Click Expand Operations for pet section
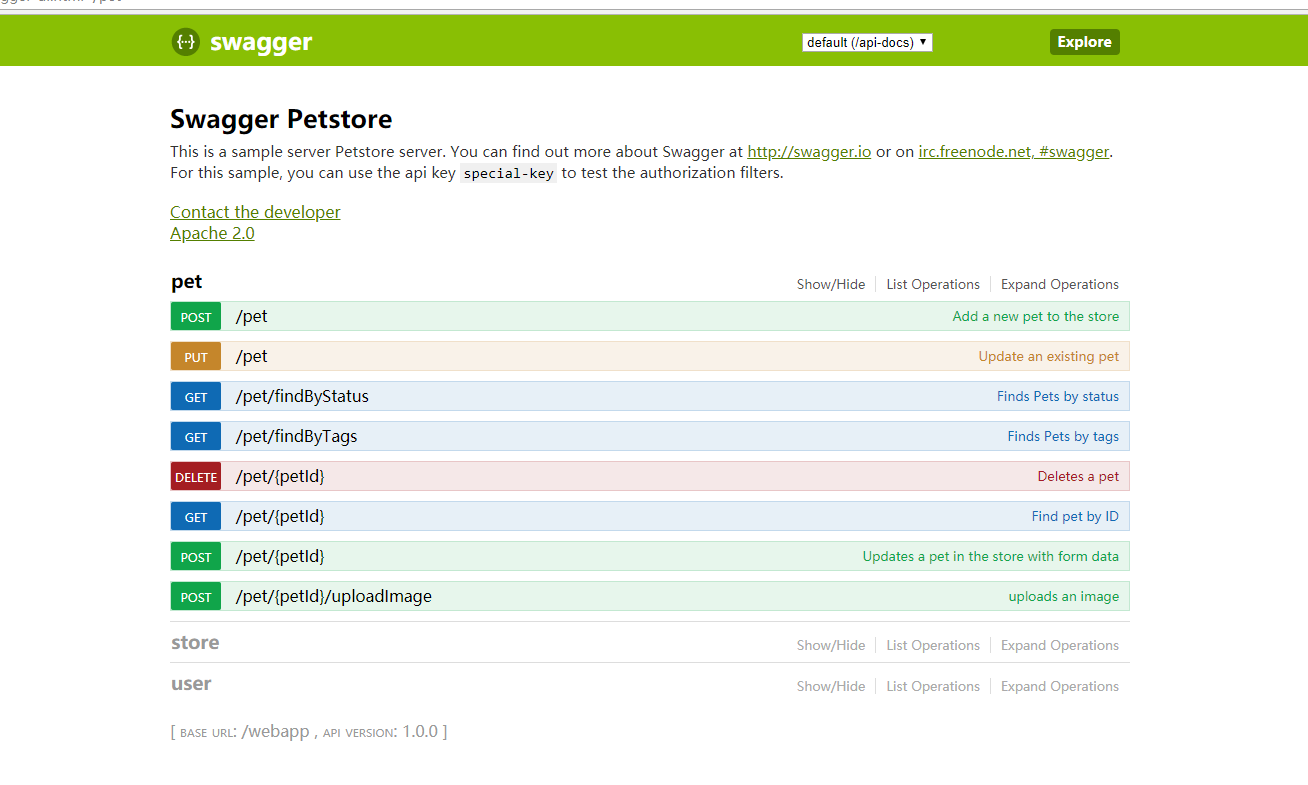The image size is (1308, 785). [x=1060, y=284]
